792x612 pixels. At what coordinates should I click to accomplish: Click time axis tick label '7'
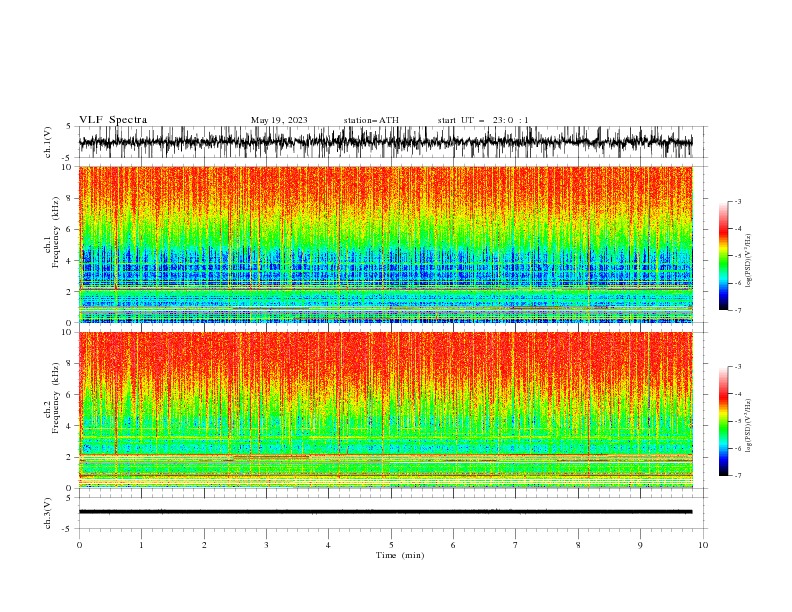click(516, 545)
